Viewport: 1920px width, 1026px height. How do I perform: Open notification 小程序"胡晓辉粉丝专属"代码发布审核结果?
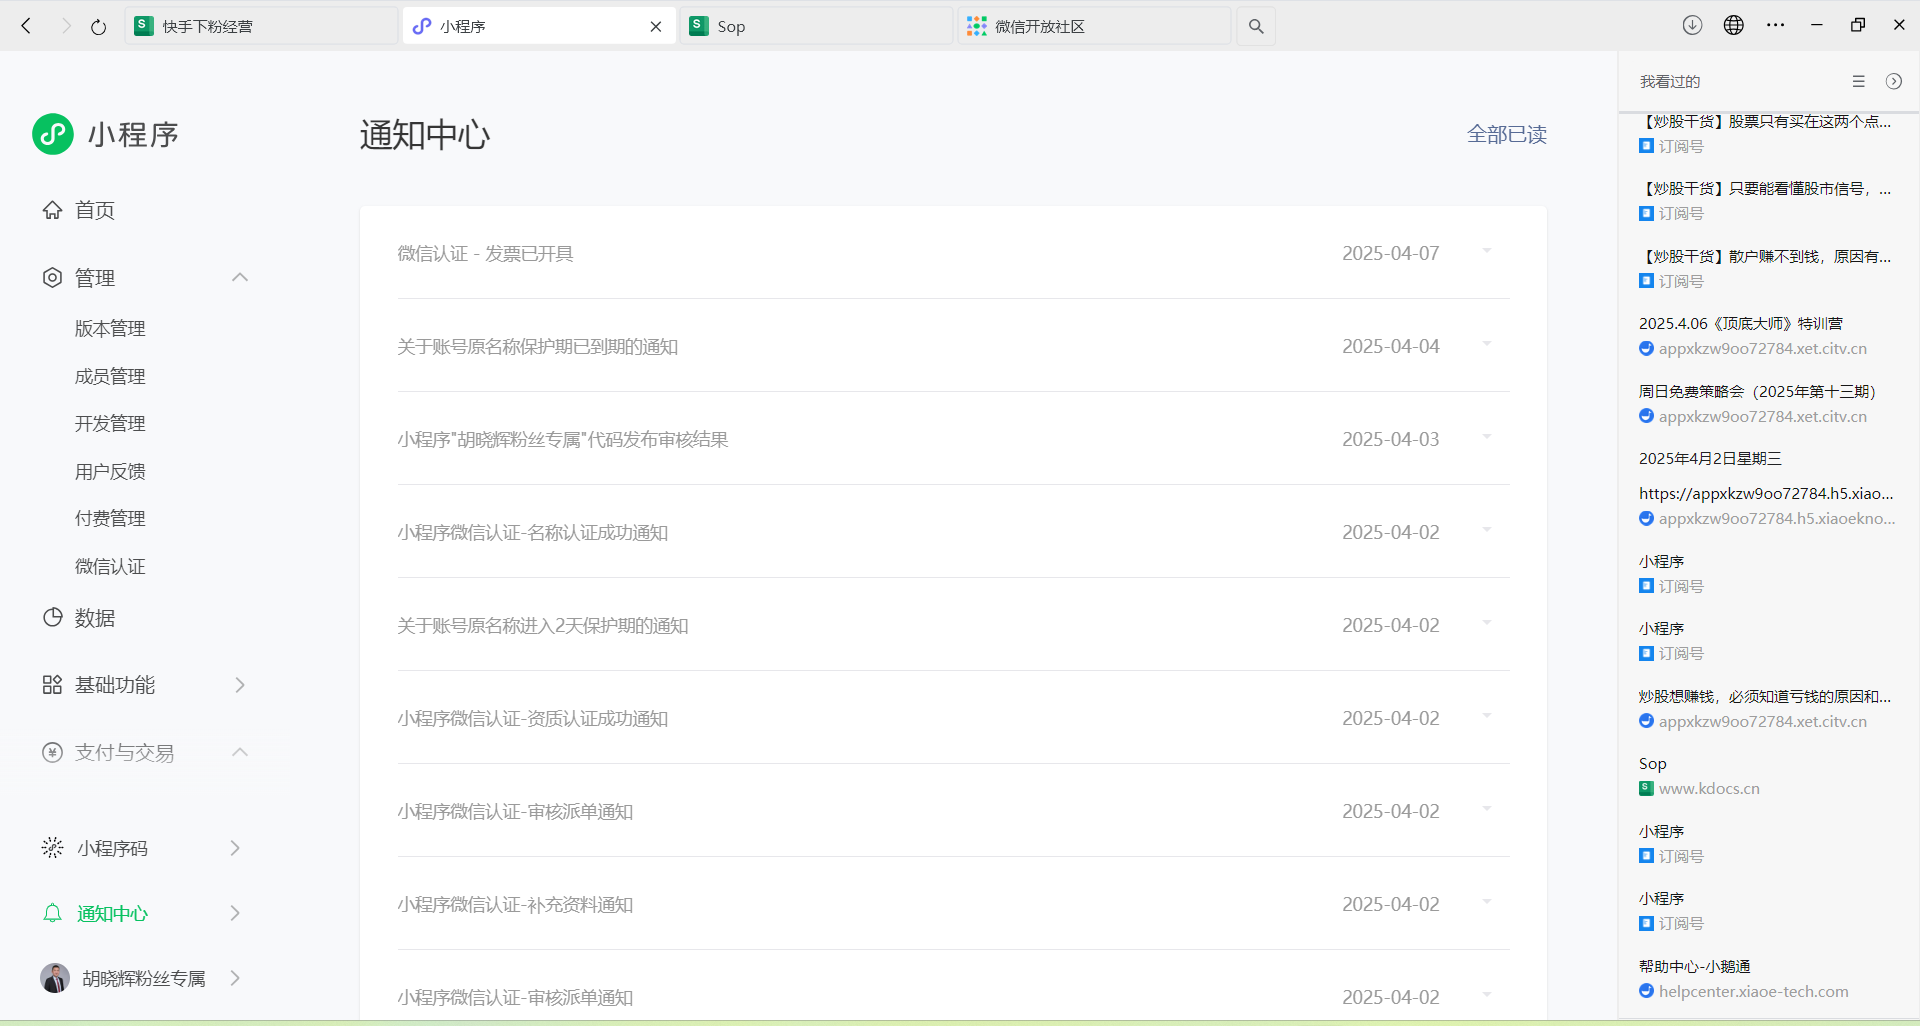[563, 440]
